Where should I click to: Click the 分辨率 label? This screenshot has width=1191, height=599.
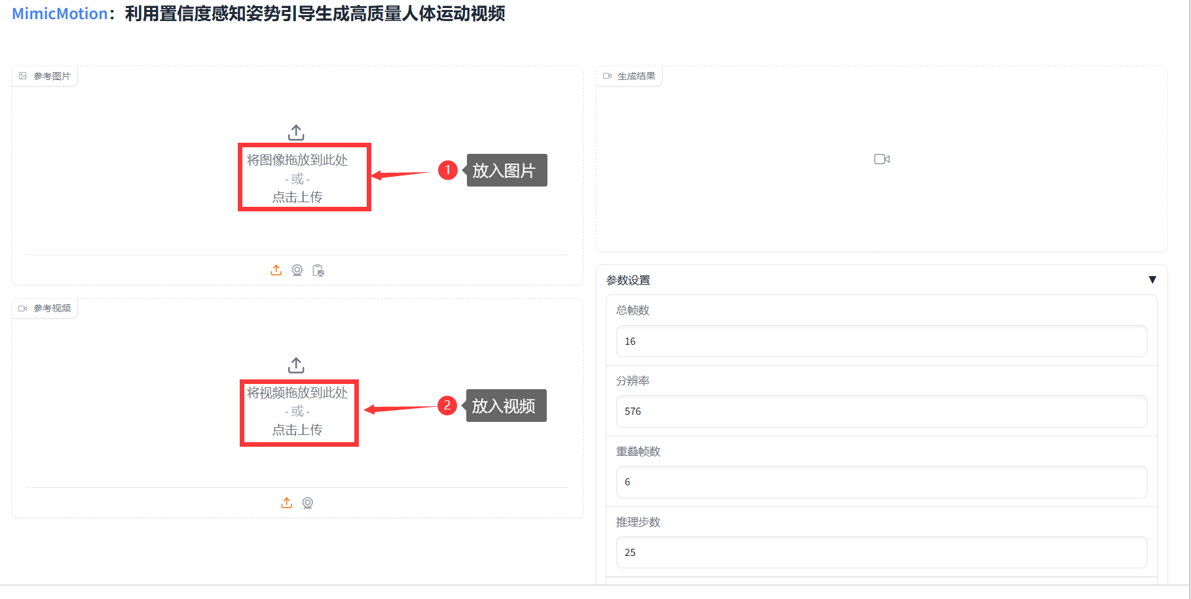(633, 380)
